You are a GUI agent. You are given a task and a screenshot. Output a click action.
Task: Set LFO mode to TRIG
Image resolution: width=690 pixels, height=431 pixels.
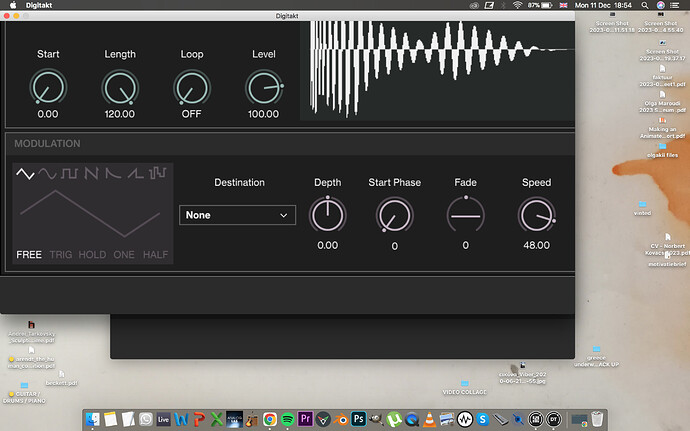coord(61,254)
